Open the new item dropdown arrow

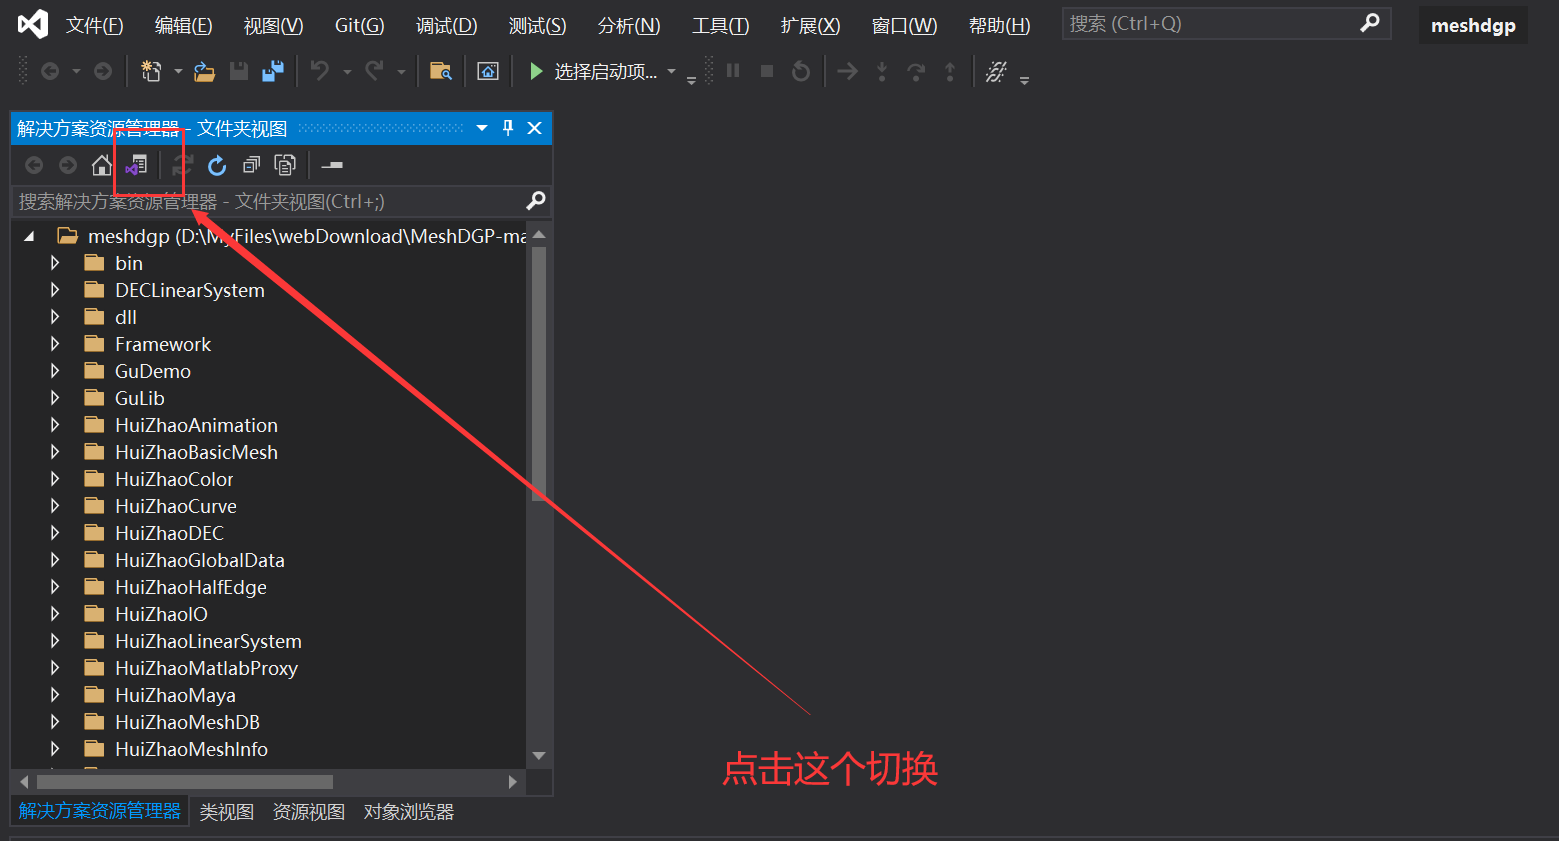(x=178, y=71)
